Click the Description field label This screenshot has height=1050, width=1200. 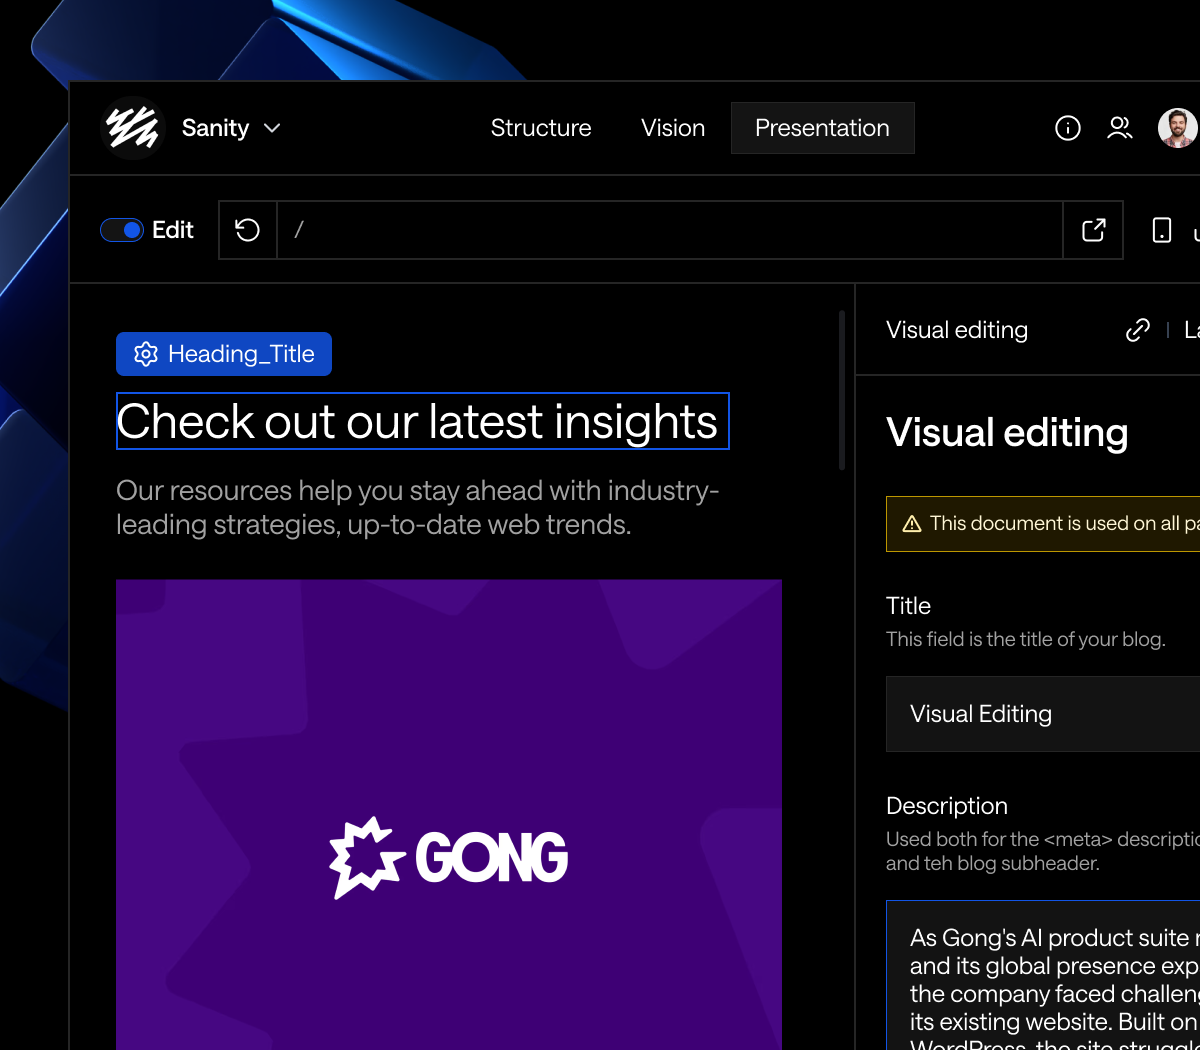coord(947,806)
